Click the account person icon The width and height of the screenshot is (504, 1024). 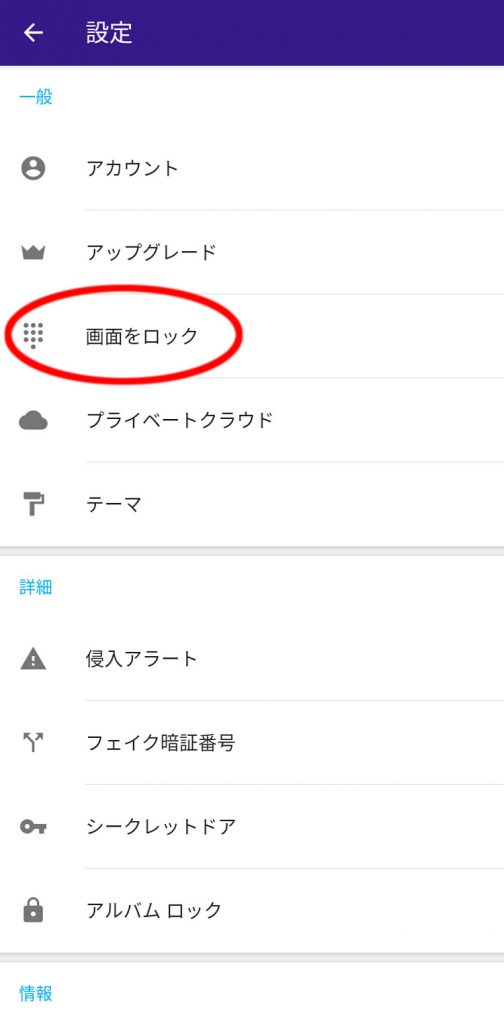(x=33, y=168)
